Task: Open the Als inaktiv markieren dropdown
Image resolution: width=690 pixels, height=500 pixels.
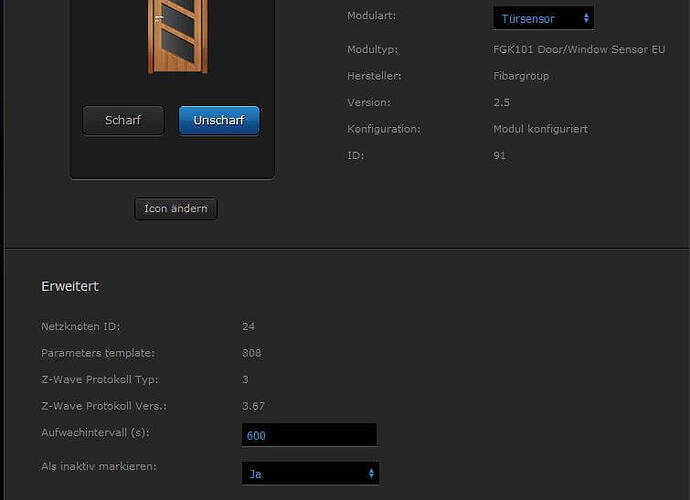Action: pos(310,473)
